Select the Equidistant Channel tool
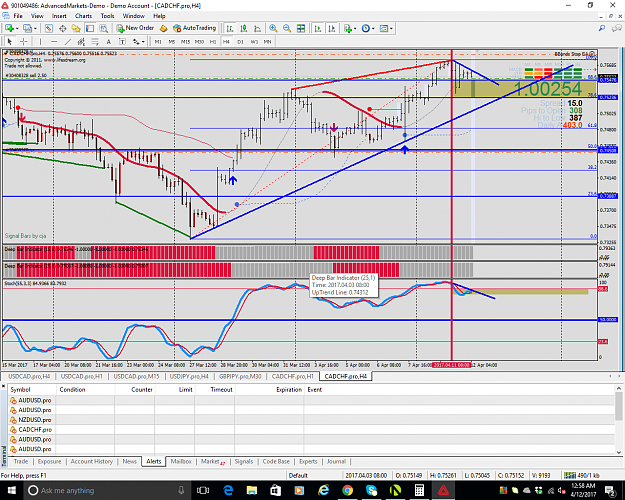This screenshot has height=500, width=625. (81, 41)
